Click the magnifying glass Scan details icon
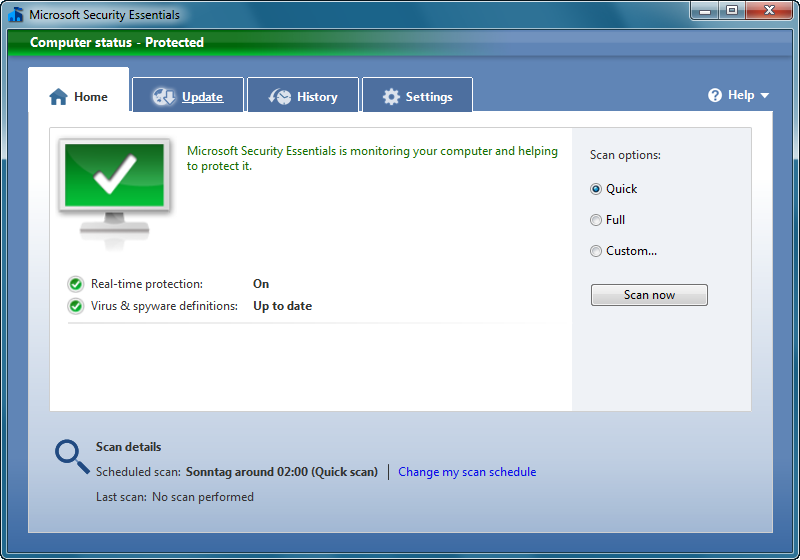This screenshot has width=800, height=560. 72,456
